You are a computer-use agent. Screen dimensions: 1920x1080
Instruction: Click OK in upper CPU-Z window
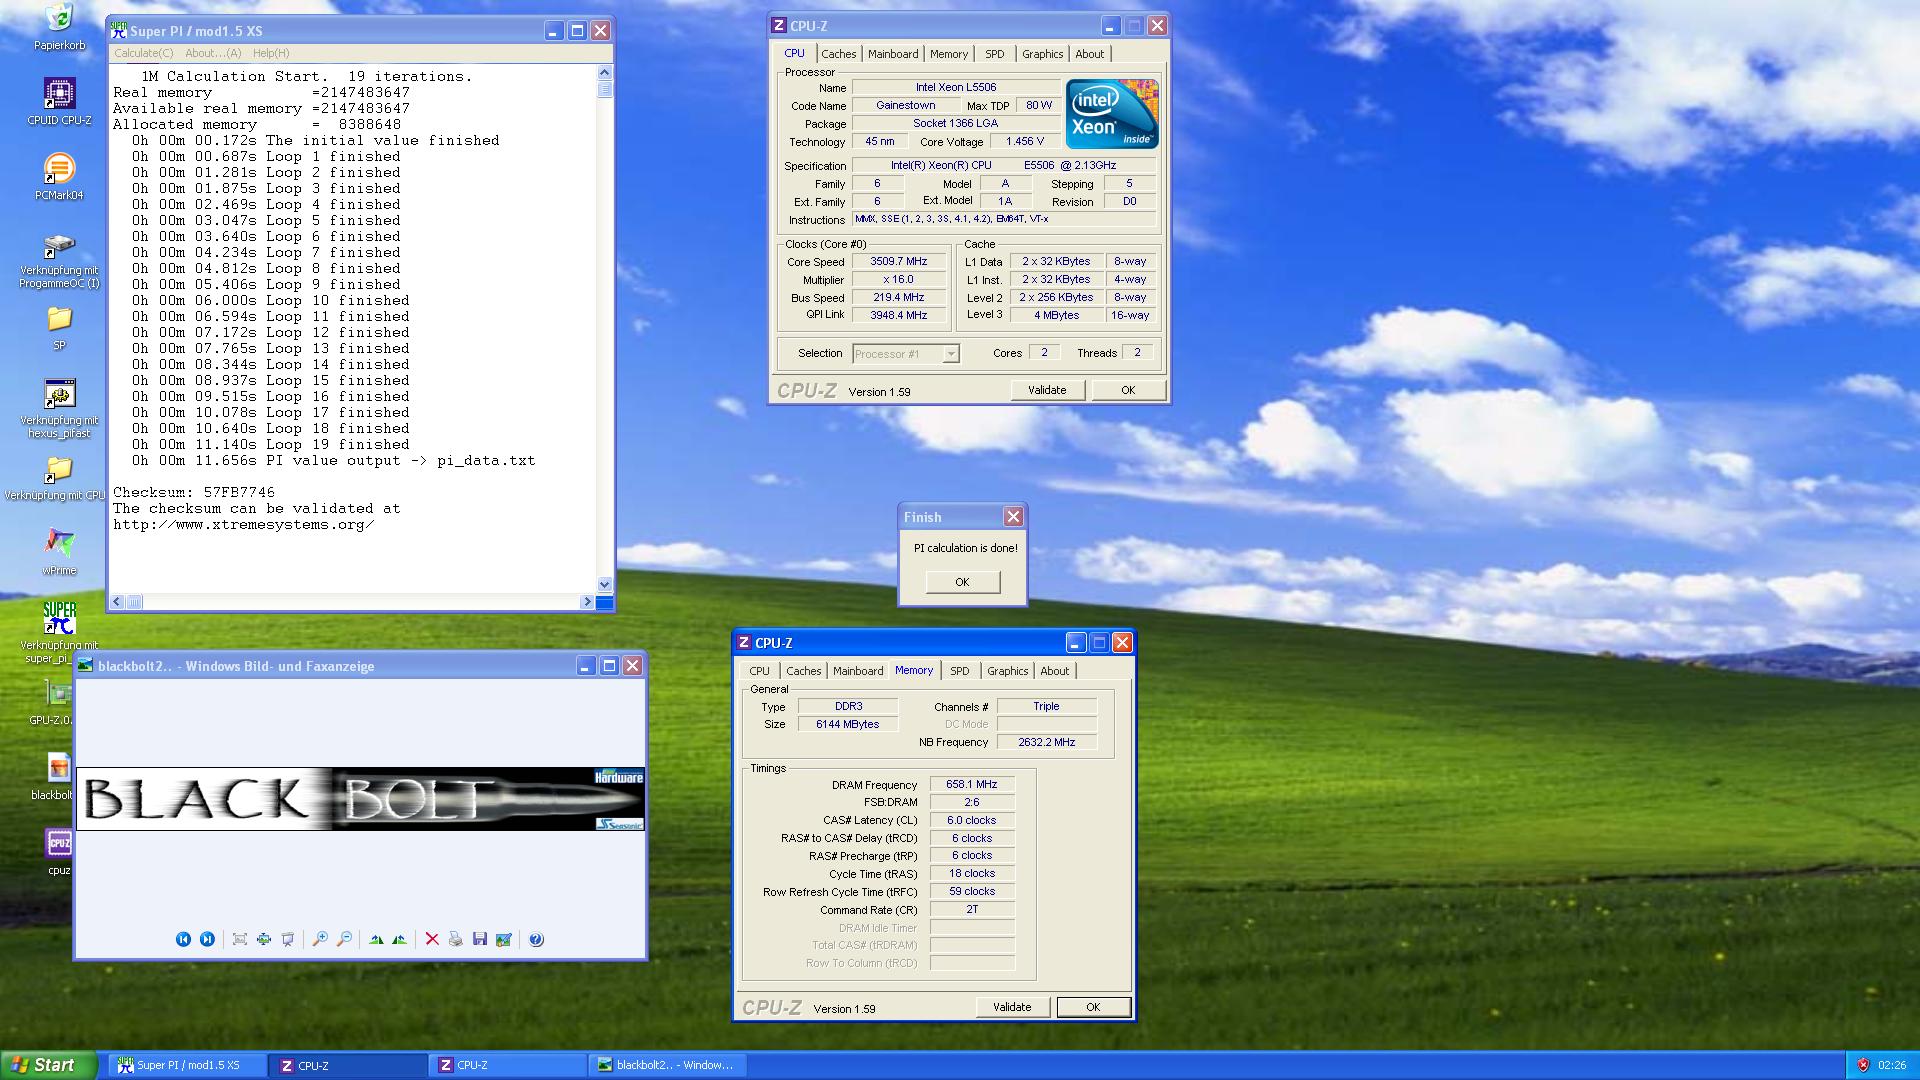pyautogui.click(x=1128, y=390)
